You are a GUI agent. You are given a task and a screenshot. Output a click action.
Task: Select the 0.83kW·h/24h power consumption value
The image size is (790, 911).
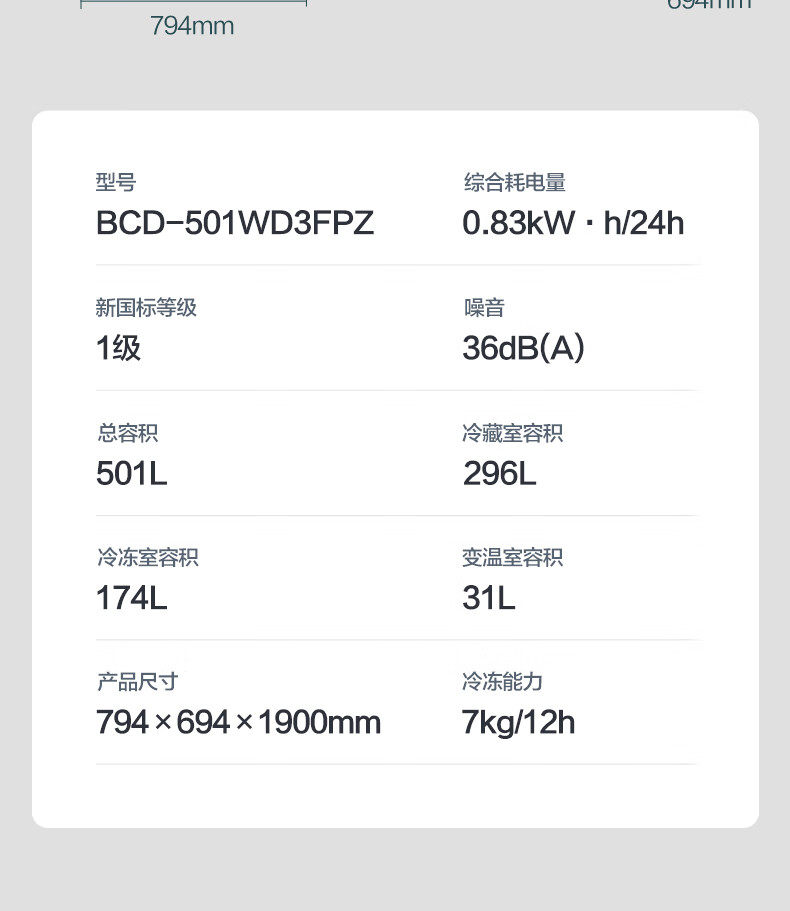[x=573, y=222]
